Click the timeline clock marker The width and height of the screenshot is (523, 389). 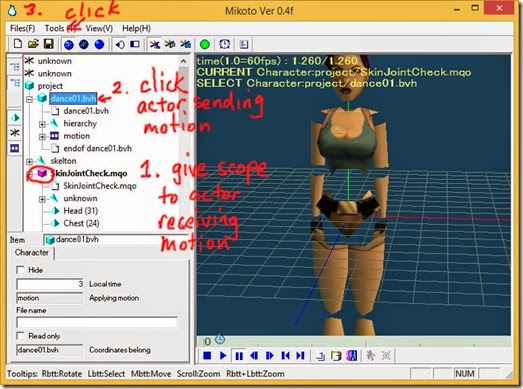[219, 340]
